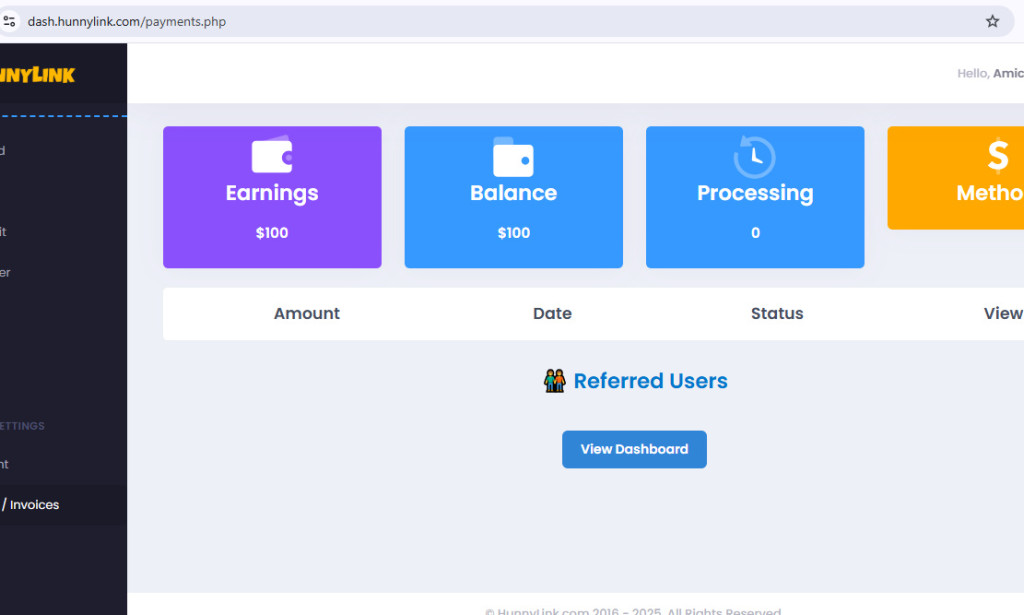Click the Date column header
Image resolution: width=1024 pixels, height=615 pixels.
click(552, 313)
